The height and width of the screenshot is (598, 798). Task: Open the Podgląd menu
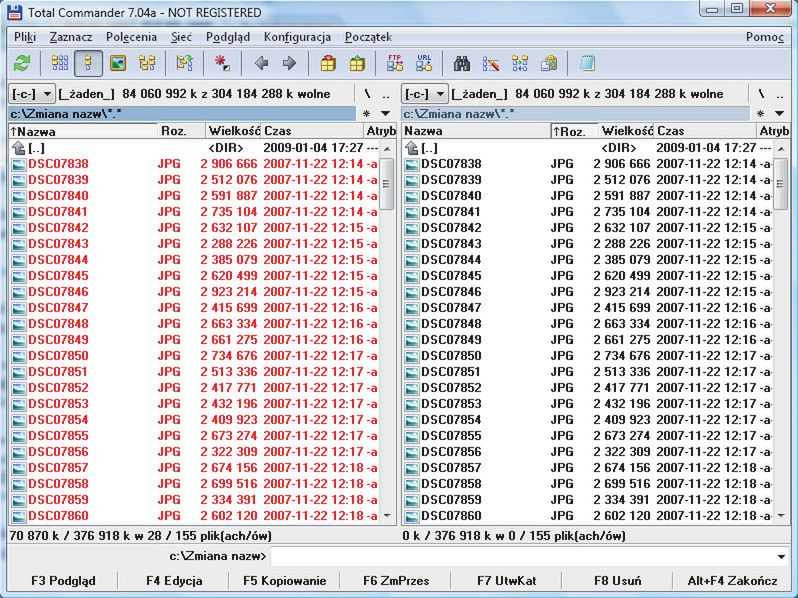pyautogui.click(x=227, y=37)
